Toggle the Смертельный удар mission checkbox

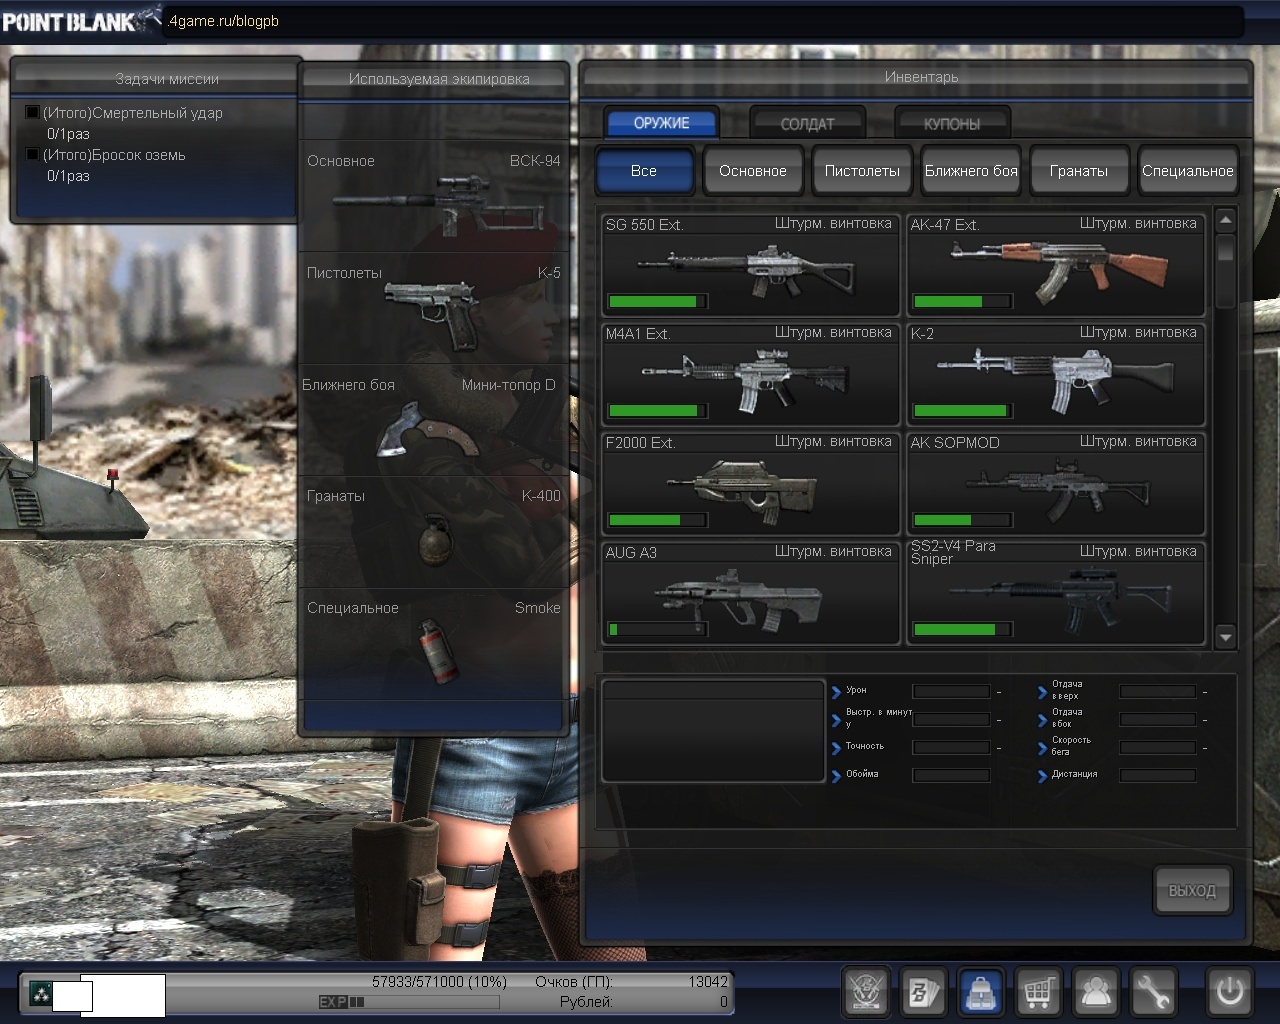tap(32, 113)
